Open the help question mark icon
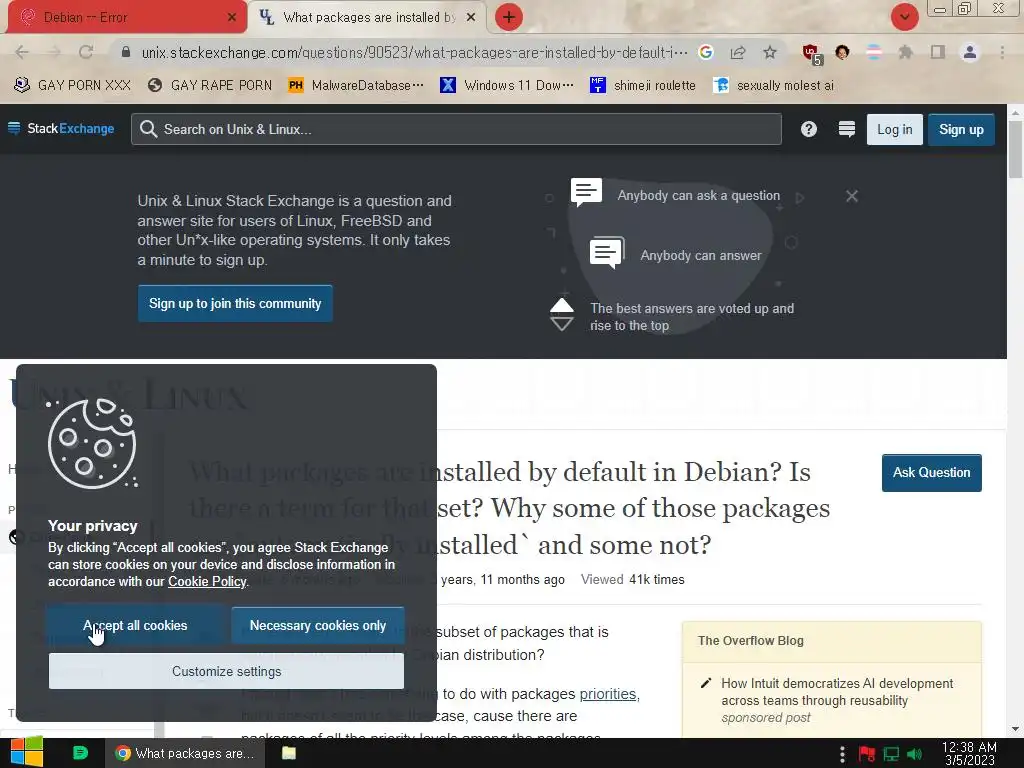The width and height of the screenshot is (1024, 768). coord(808,129)
